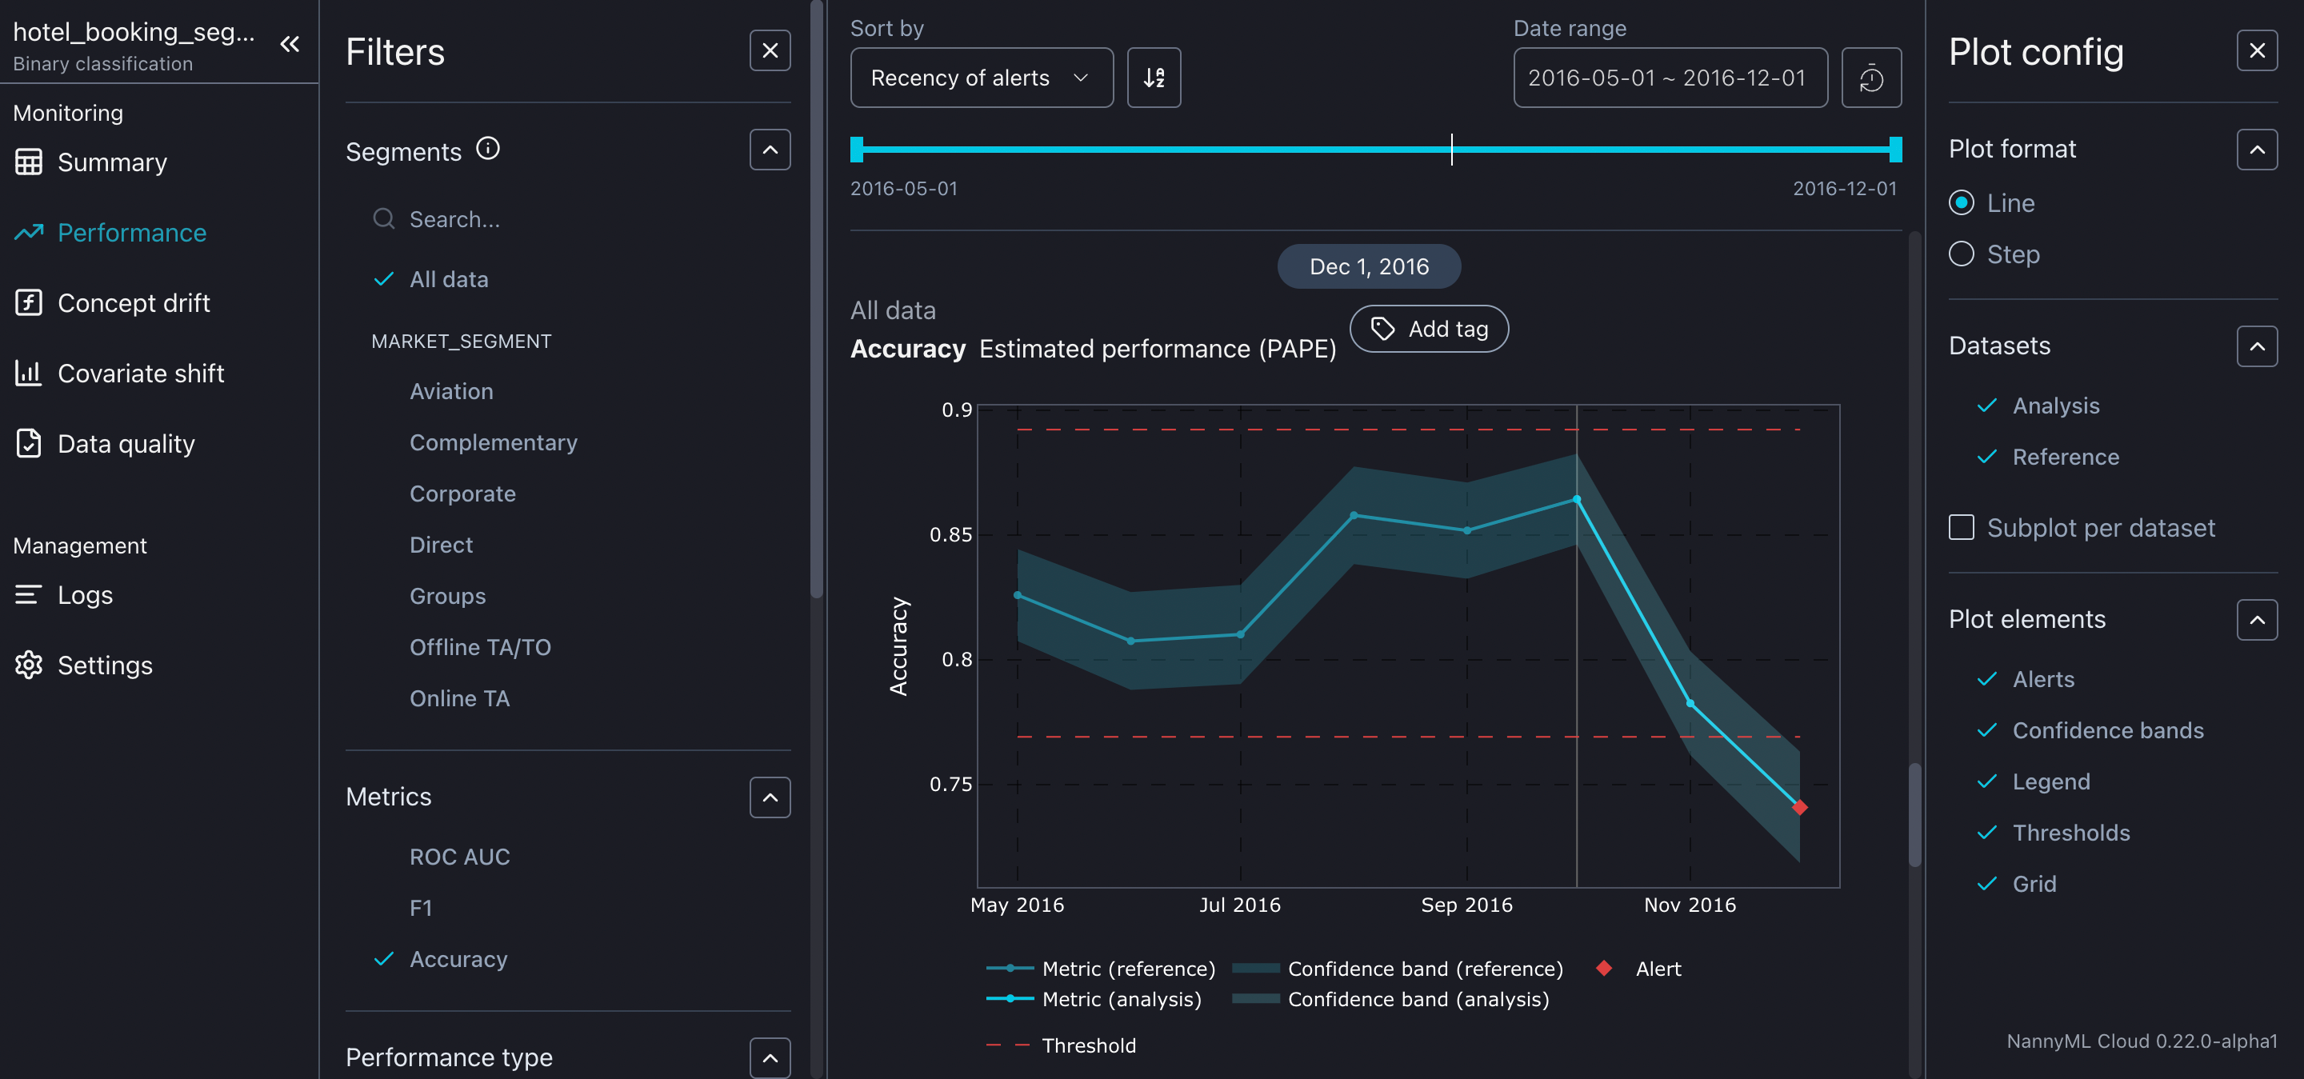Collapse the Plot elements section
The width and height of the screenshot is (2304, 1079).
pyautogui.click(x=2256, y=620)
